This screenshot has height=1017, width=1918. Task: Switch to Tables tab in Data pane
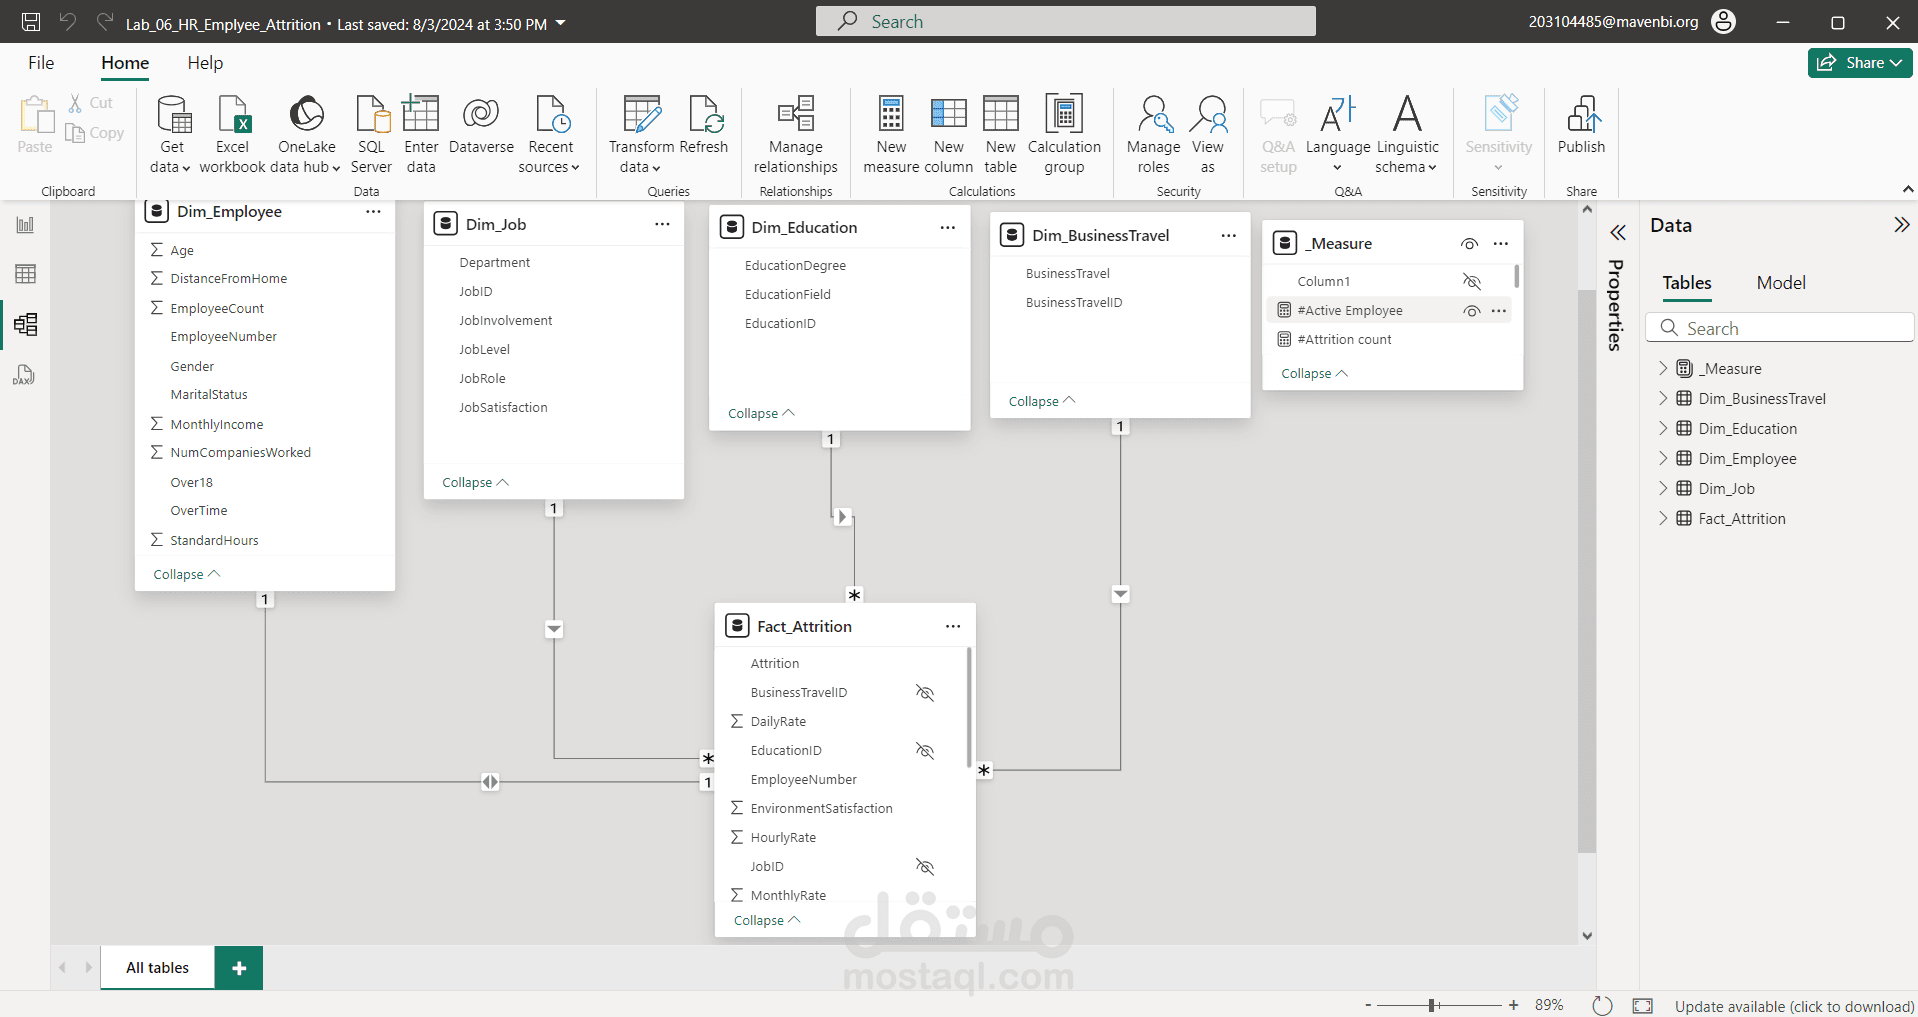tap(1687, 283)
